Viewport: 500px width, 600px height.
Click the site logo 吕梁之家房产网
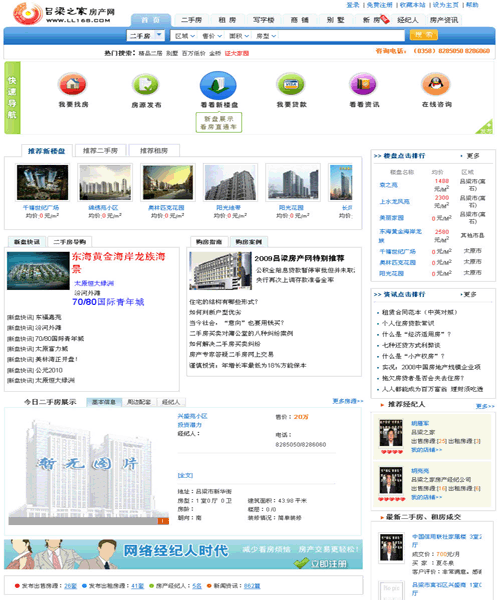(64, 14)
